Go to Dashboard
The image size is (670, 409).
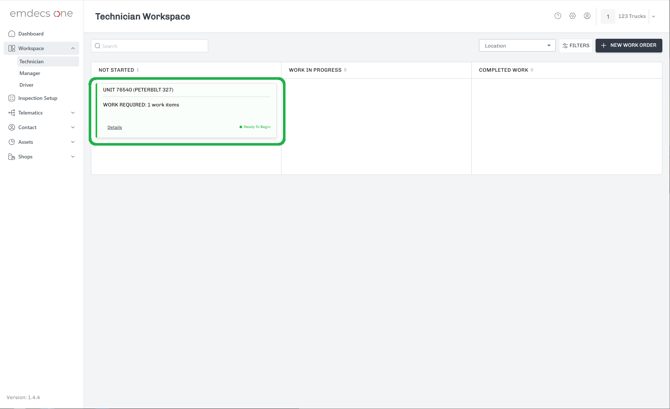(x=31, y=33)
